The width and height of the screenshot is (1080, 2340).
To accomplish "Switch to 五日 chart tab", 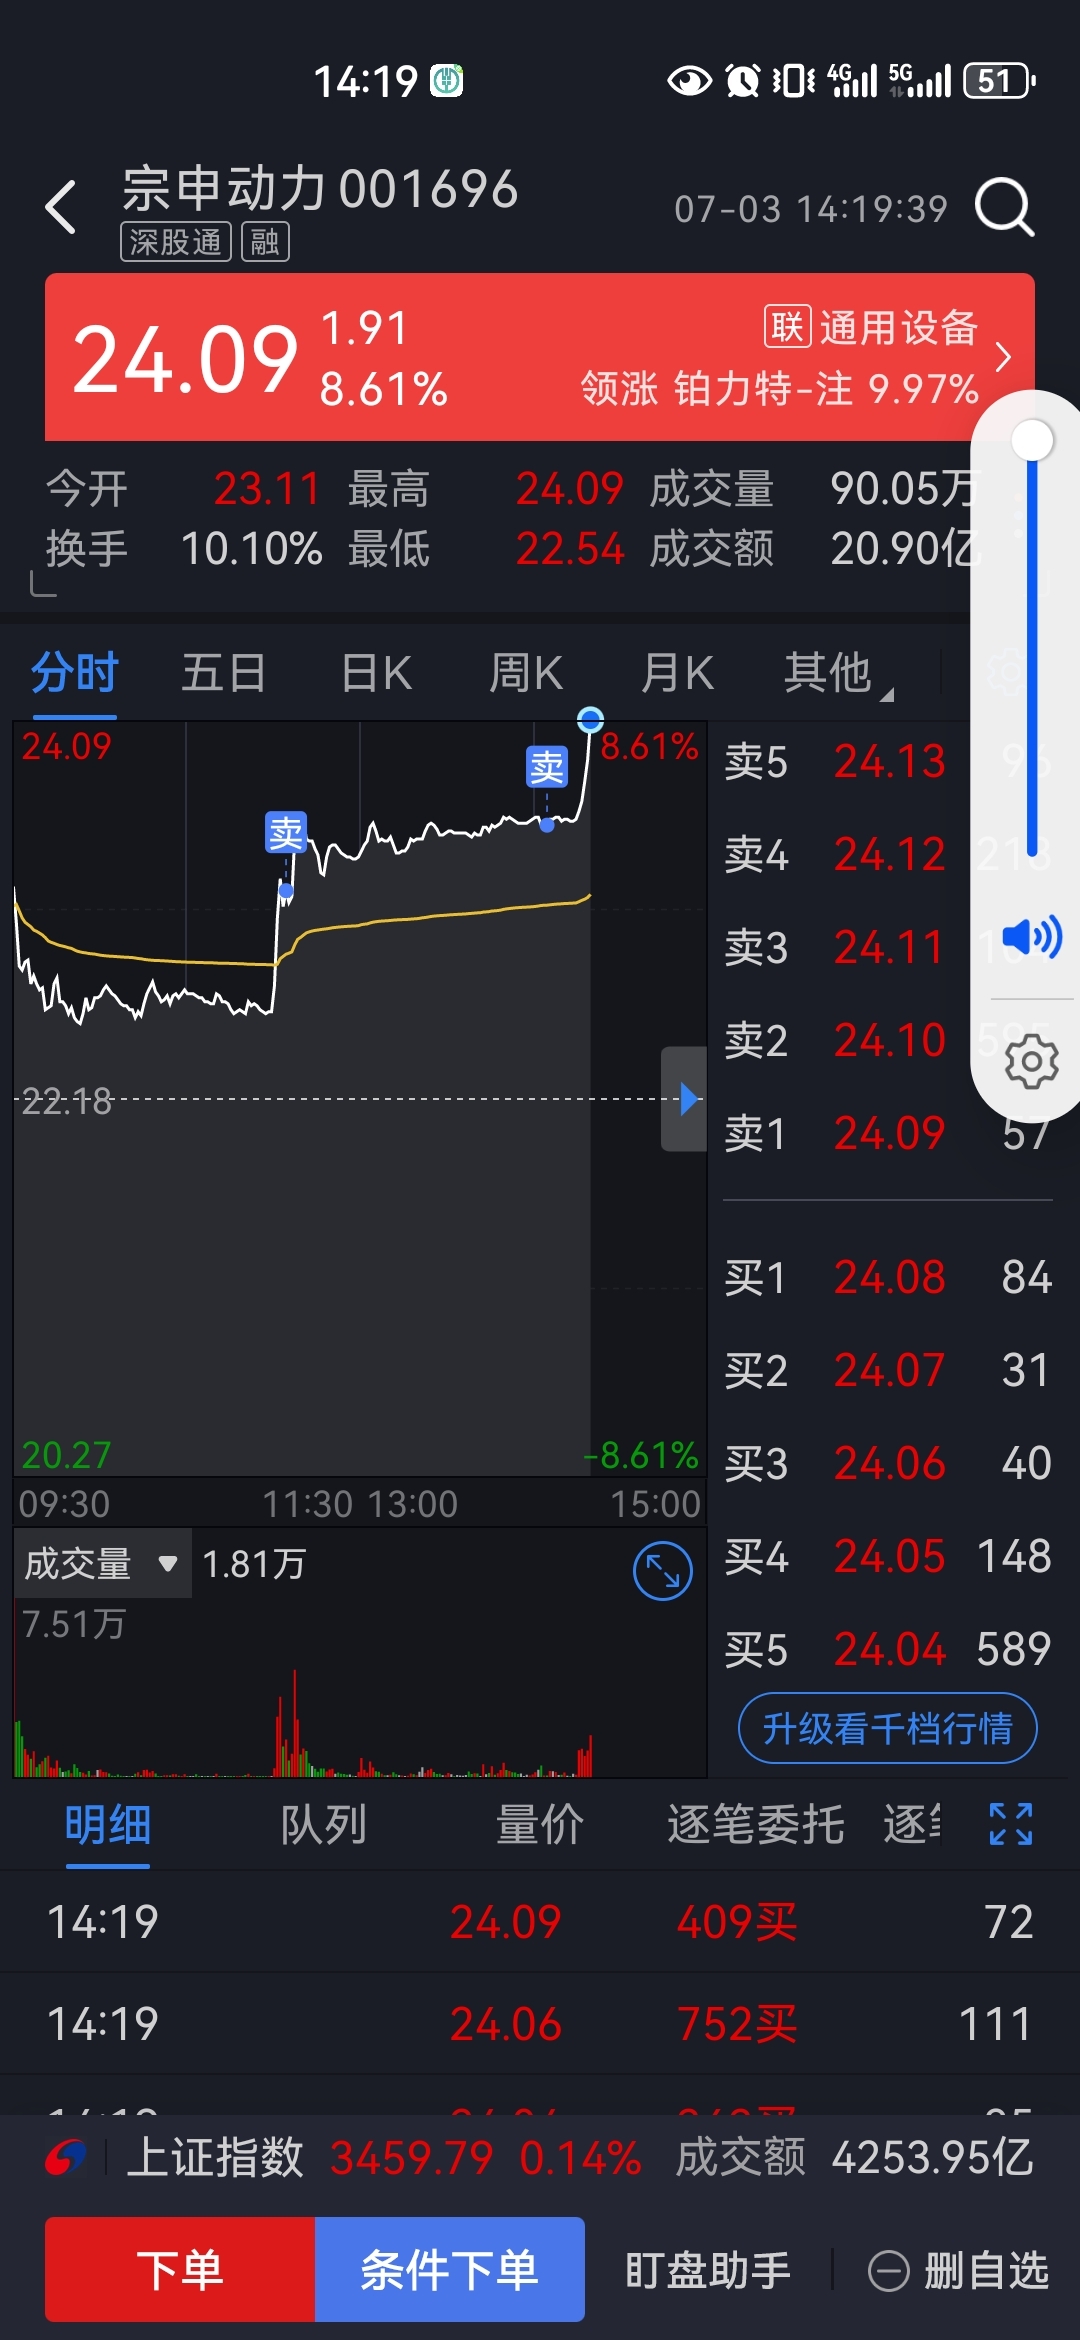I will (223, 672).
